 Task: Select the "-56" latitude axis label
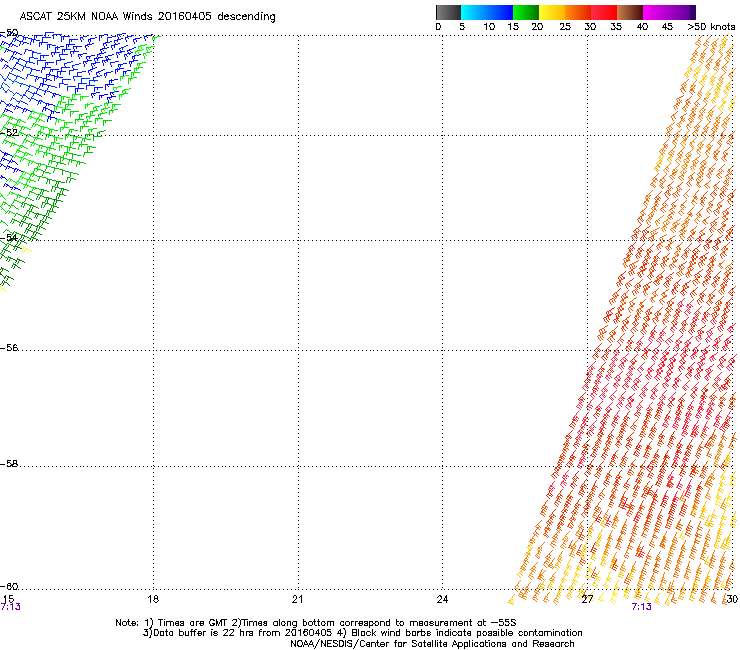coord(9,348)
